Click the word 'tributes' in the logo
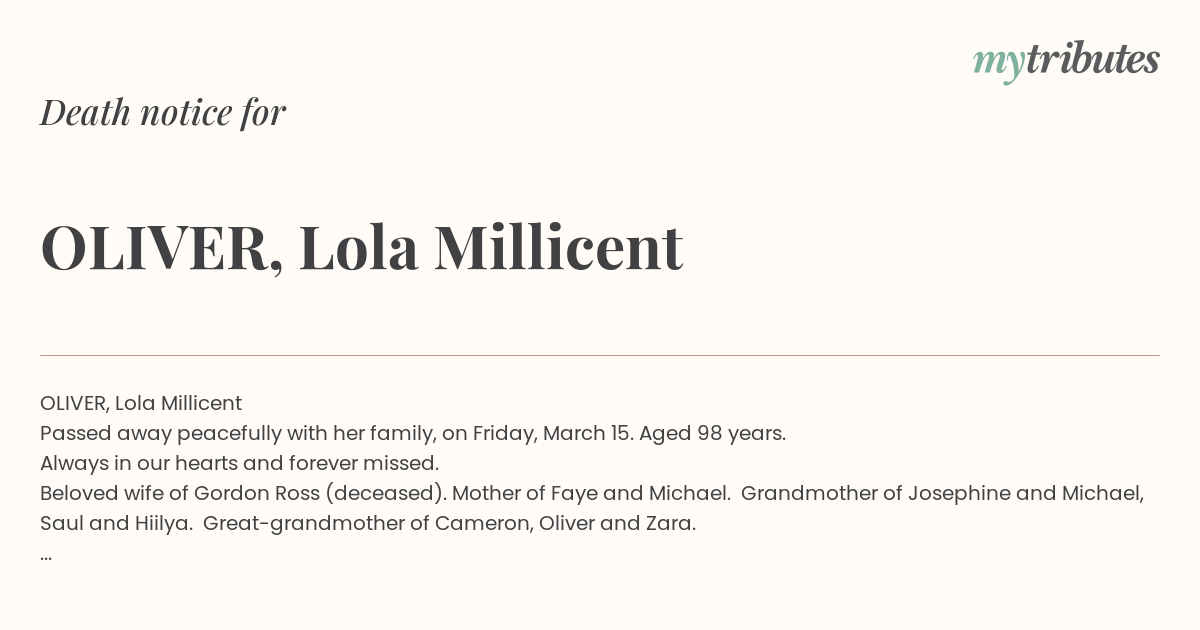The image size is (1200, 630). pyautogui.click(x=1092, y=59)
